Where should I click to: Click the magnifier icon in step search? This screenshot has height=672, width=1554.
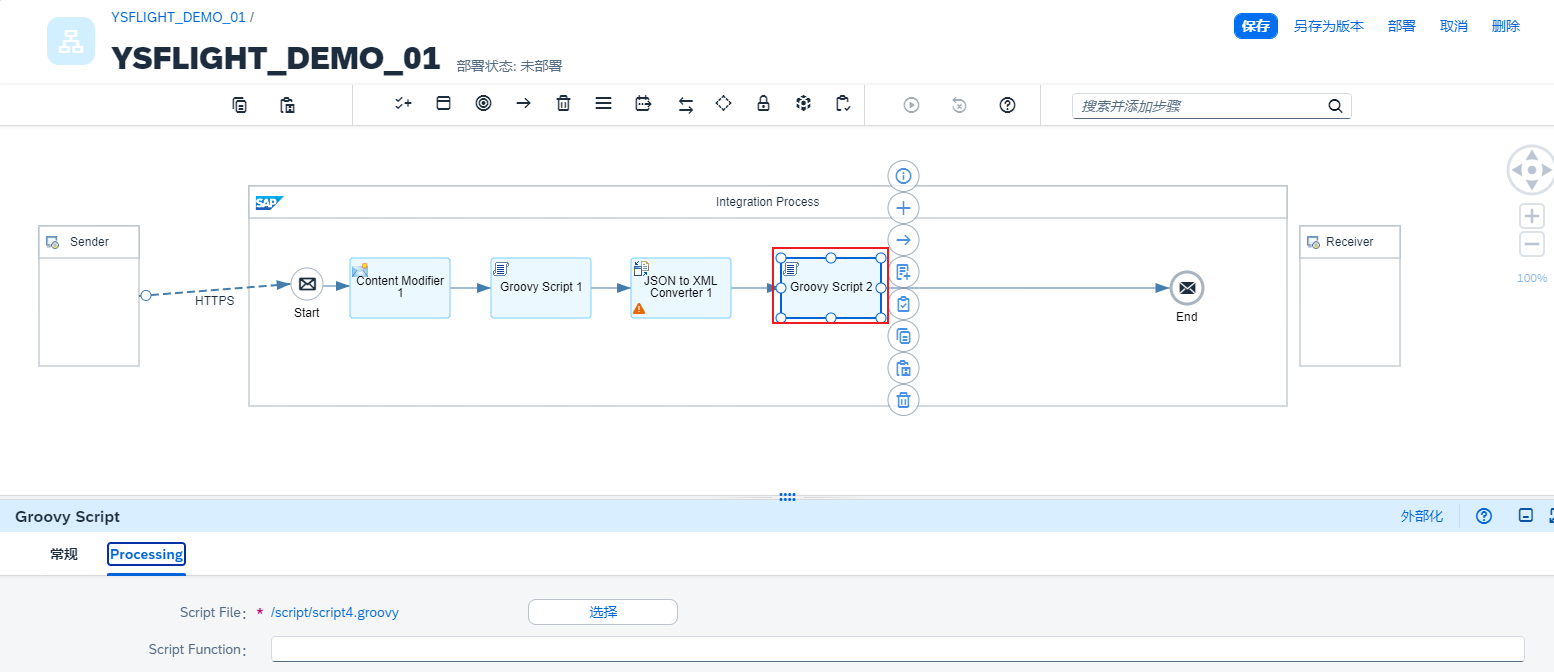1335,106
